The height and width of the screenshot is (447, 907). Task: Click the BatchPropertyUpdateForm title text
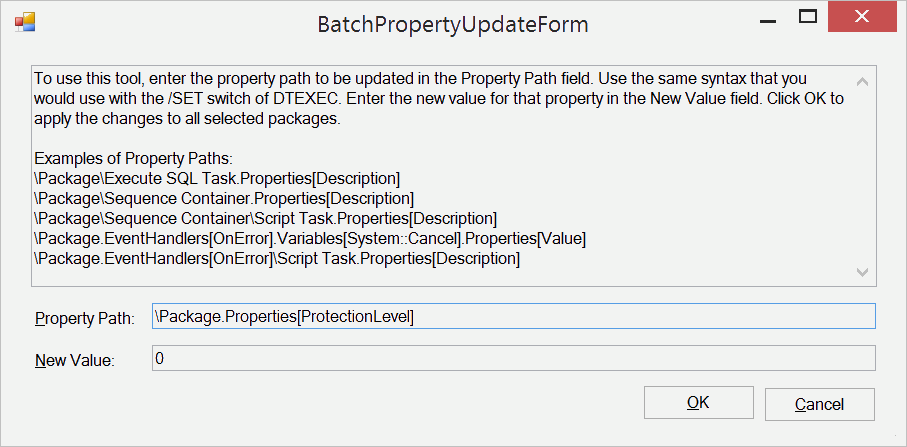point(453,22)
